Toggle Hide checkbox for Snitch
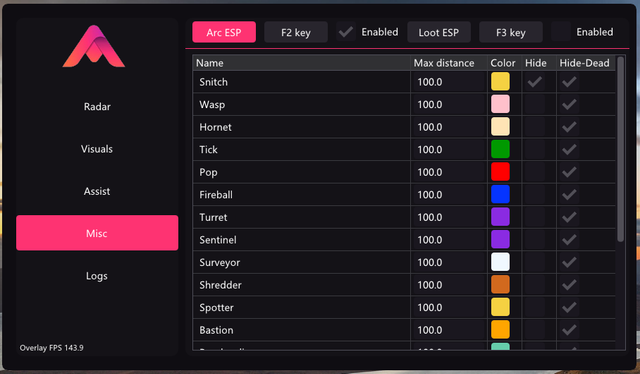The width and height of the screenshot is (640, 374). pyautogui.click(x=535, y=82)
